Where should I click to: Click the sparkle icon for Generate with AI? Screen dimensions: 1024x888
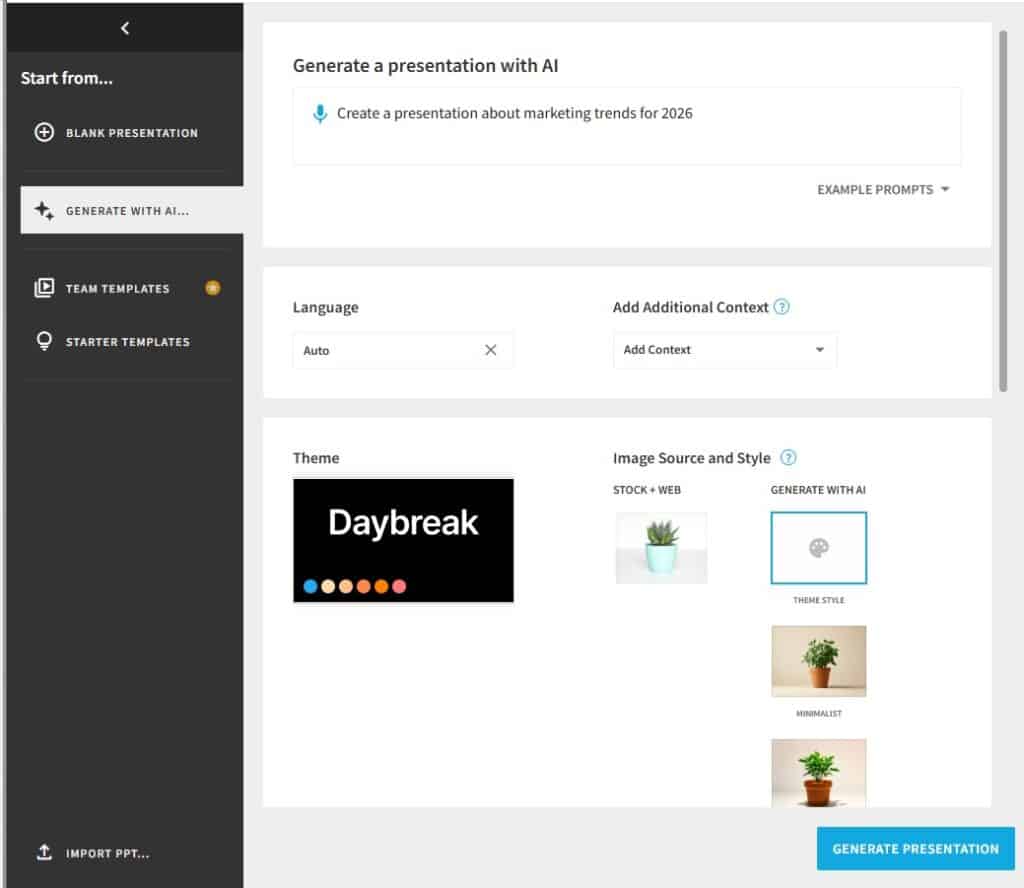click(44, 211)
